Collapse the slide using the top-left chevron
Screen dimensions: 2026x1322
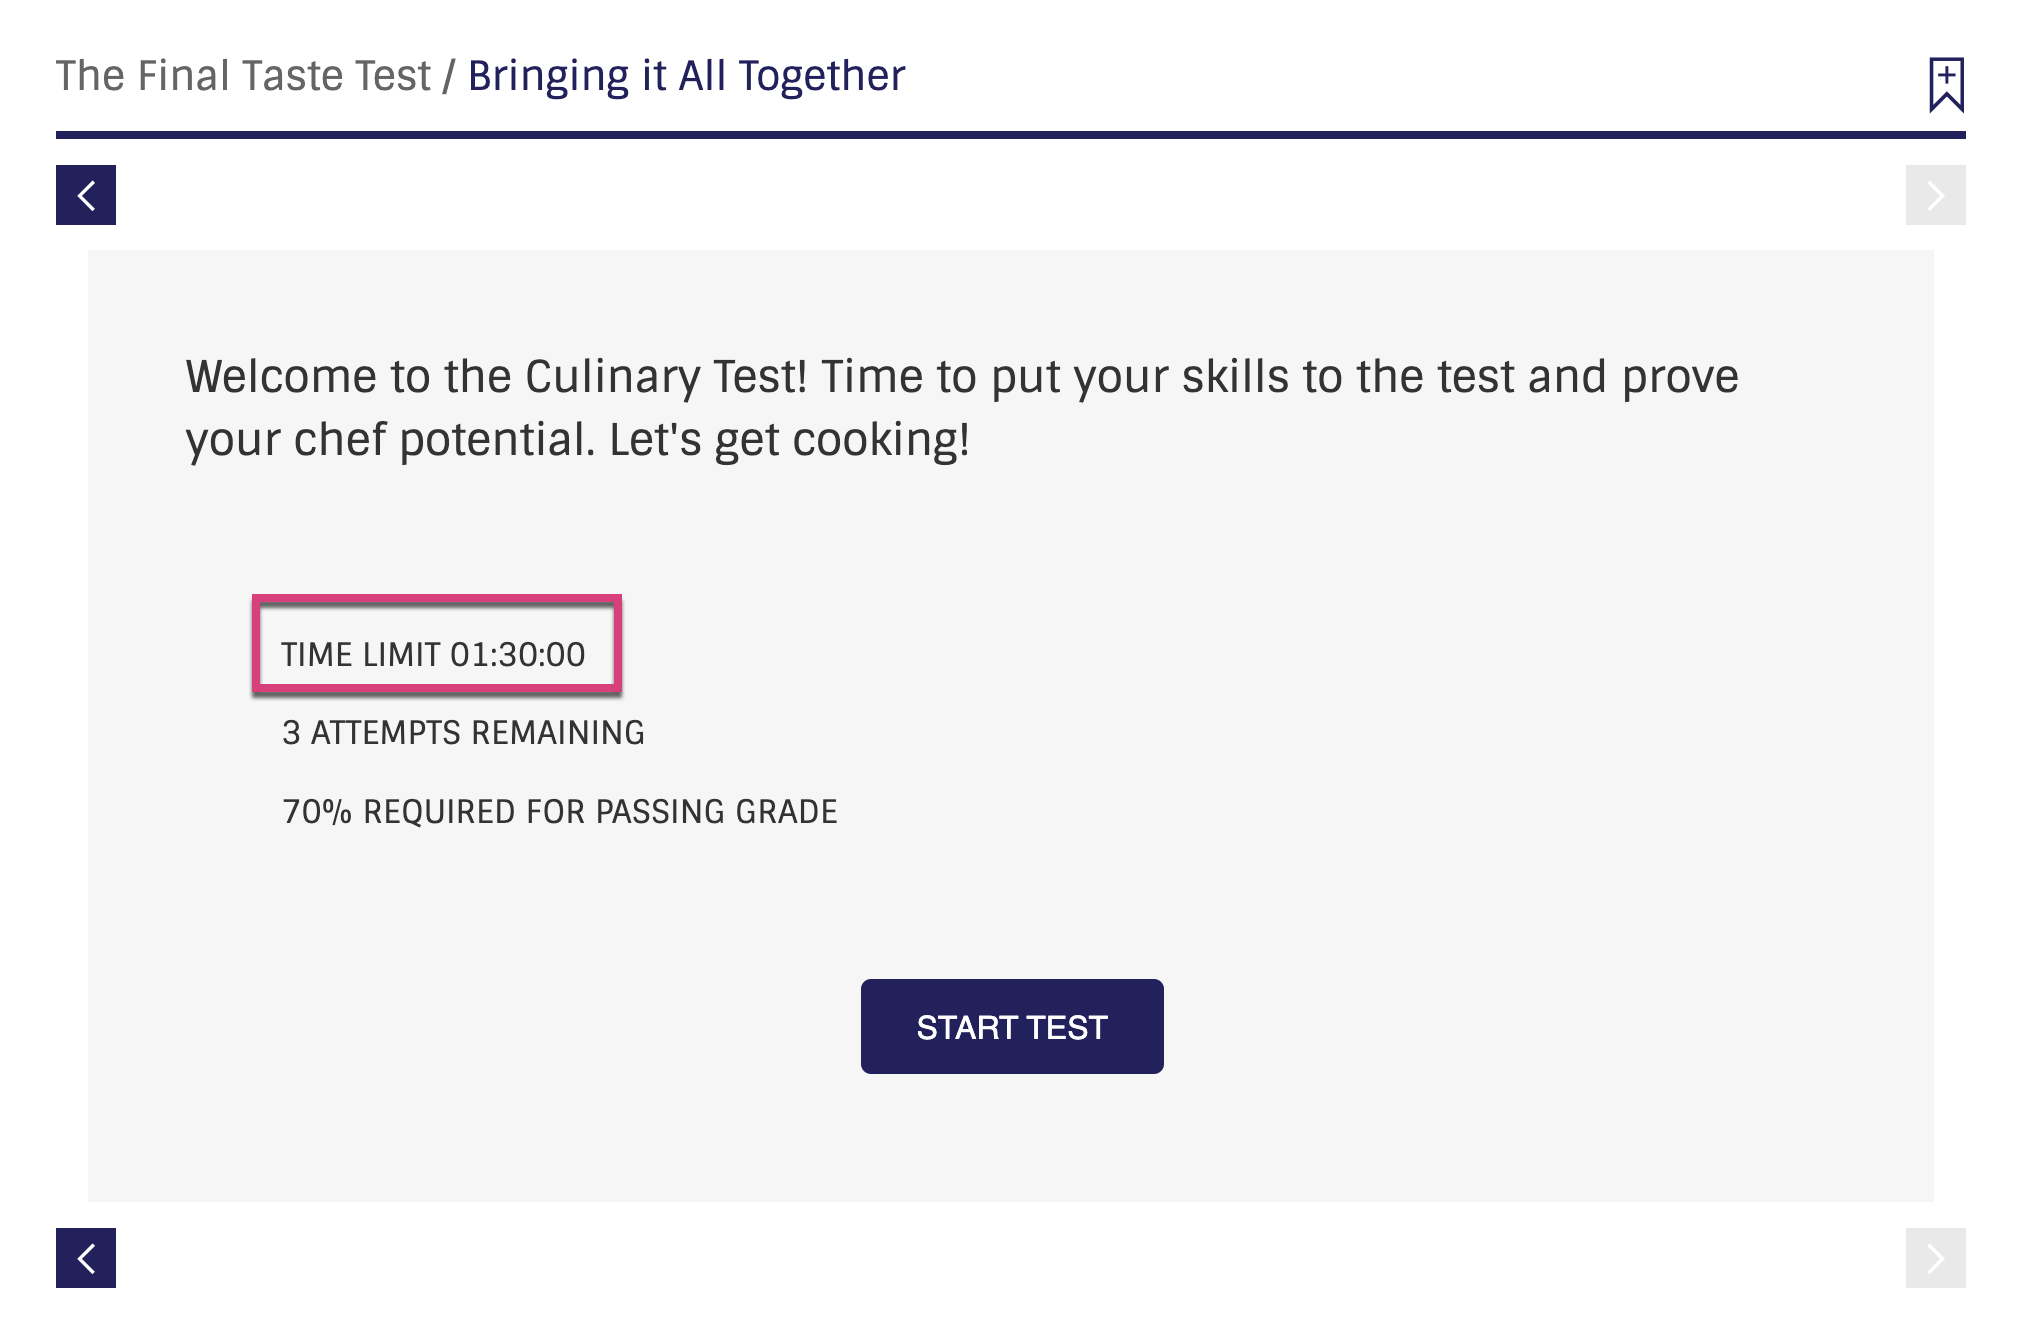pyautogui.click(x=86, y=195)
